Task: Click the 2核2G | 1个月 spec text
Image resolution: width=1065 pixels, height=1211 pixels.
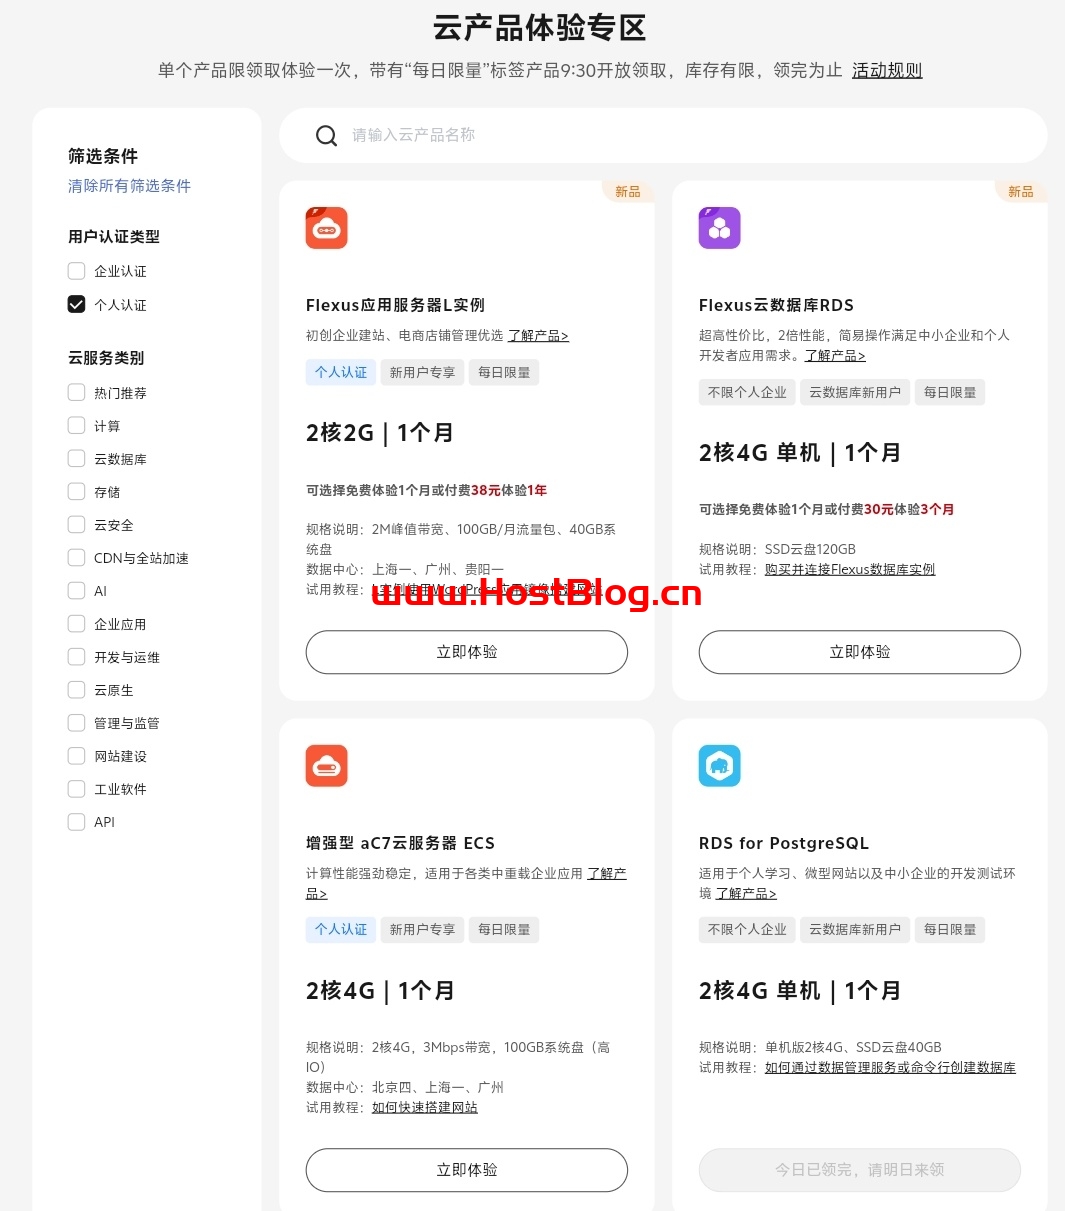Action: point(380,433)
